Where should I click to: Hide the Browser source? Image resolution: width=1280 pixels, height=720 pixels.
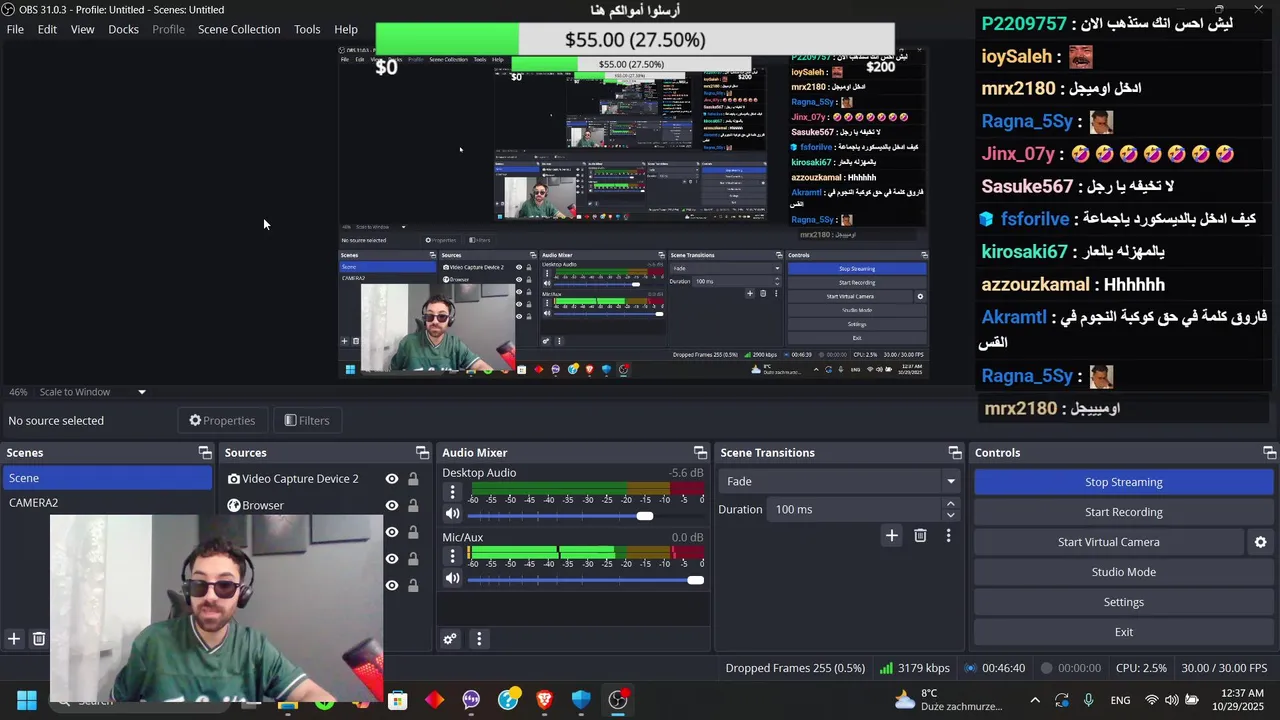click(x=392, y=505)
